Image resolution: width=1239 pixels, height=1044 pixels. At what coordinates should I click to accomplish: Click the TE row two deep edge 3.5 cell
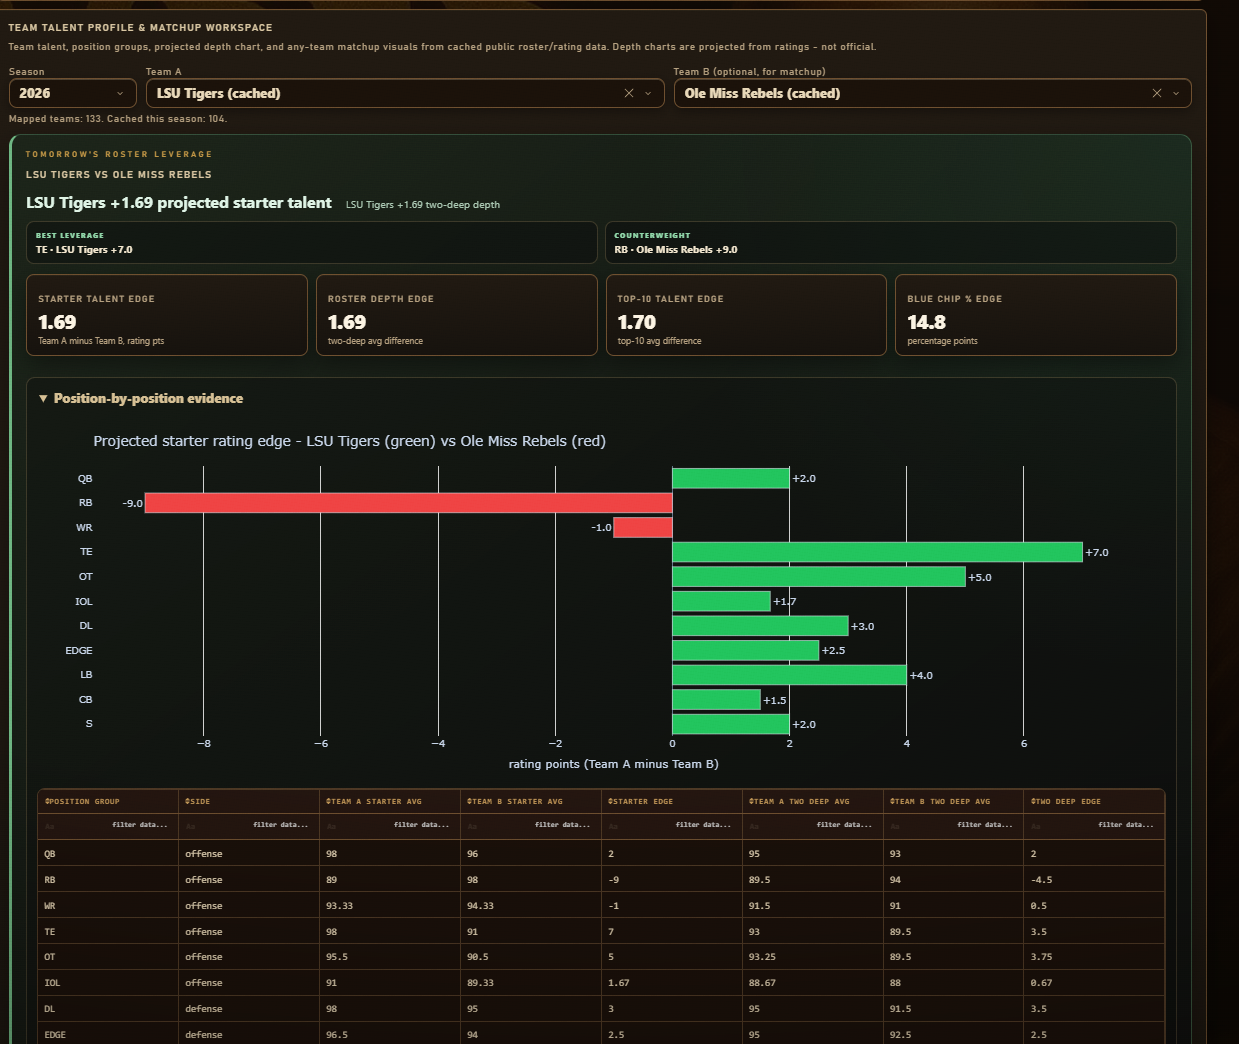tap(1094, 932)
